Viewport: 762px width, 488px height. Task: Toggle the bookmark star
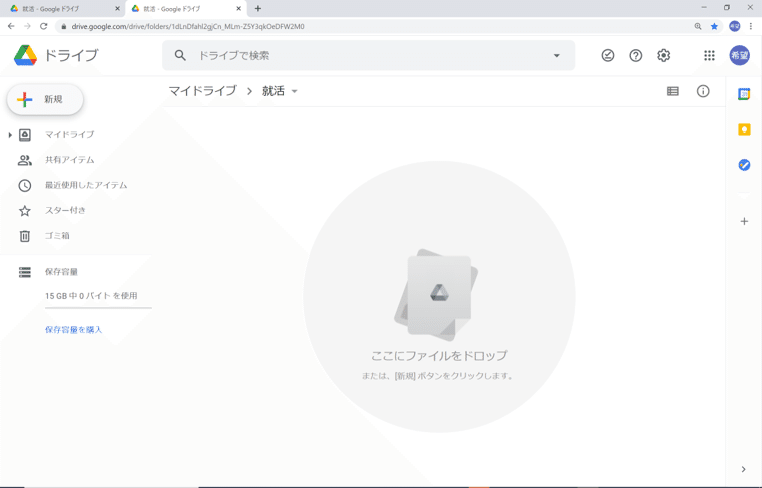point(714,27)
